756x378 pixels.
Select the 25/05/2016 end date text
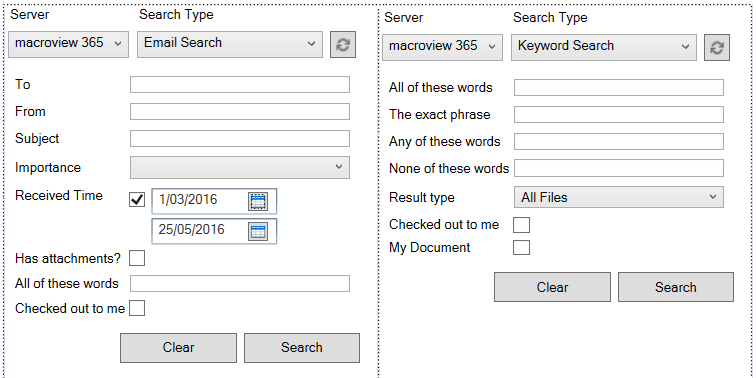(x=191, y=230)
